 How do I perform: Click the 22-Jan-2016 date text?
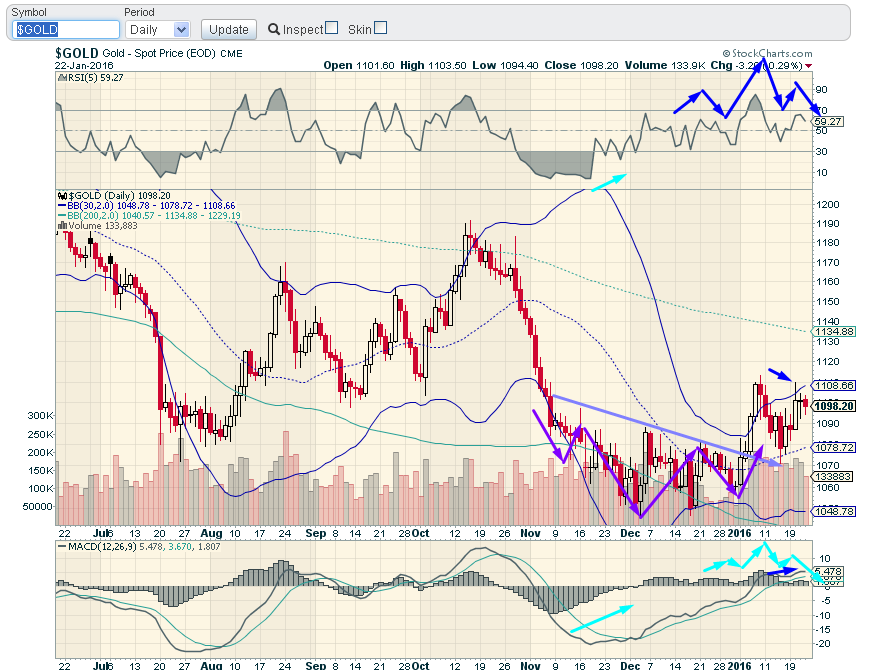coord(84,65)
